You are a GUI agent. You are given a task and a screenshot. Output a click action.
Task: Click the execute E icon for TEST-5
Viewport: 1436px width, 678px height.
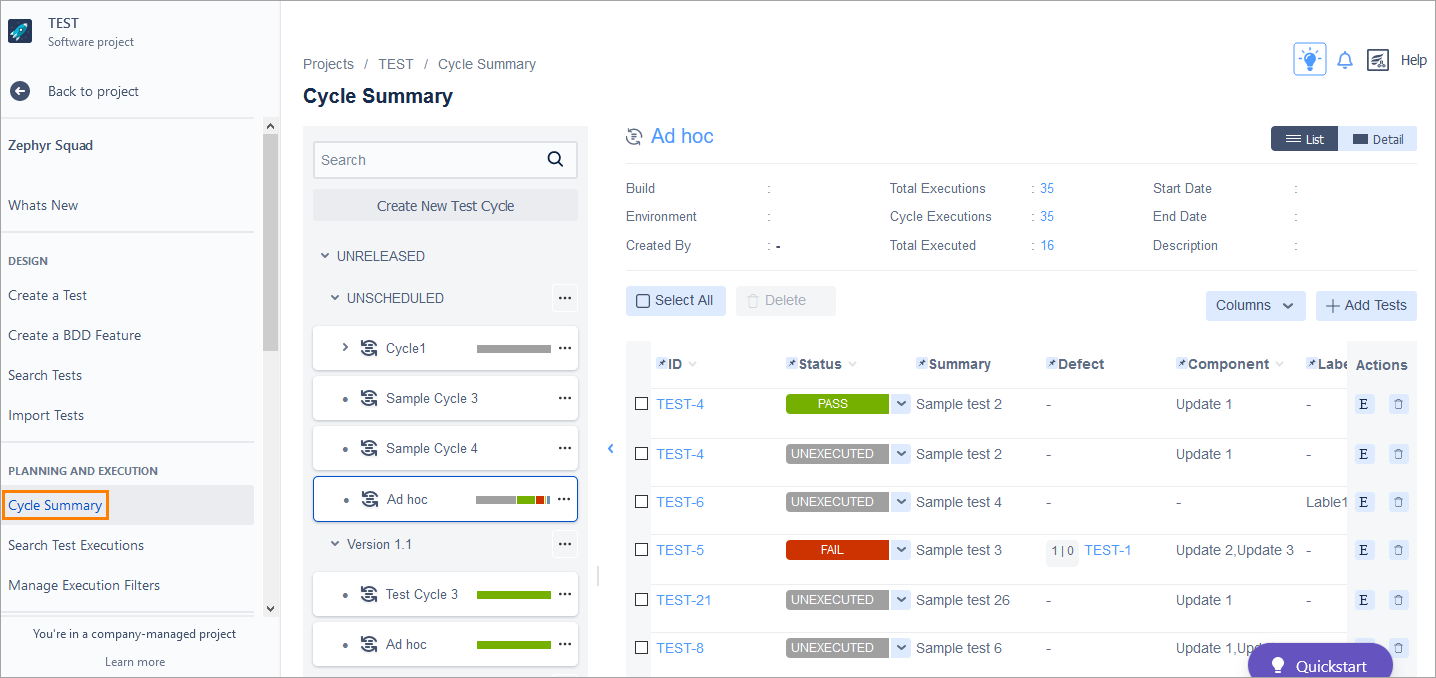pyautogui.click(x=1363, y=550)
